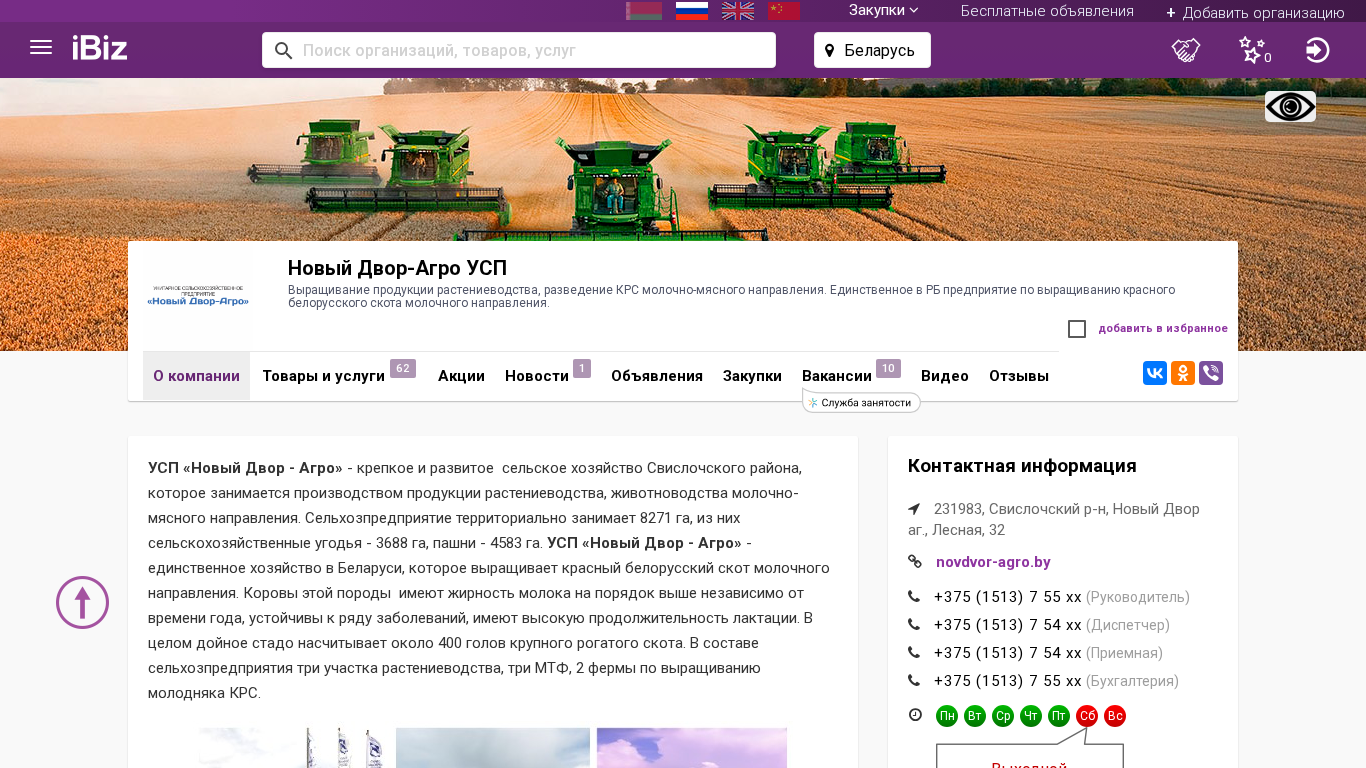Visit novdvor-agro.by website

993,562
